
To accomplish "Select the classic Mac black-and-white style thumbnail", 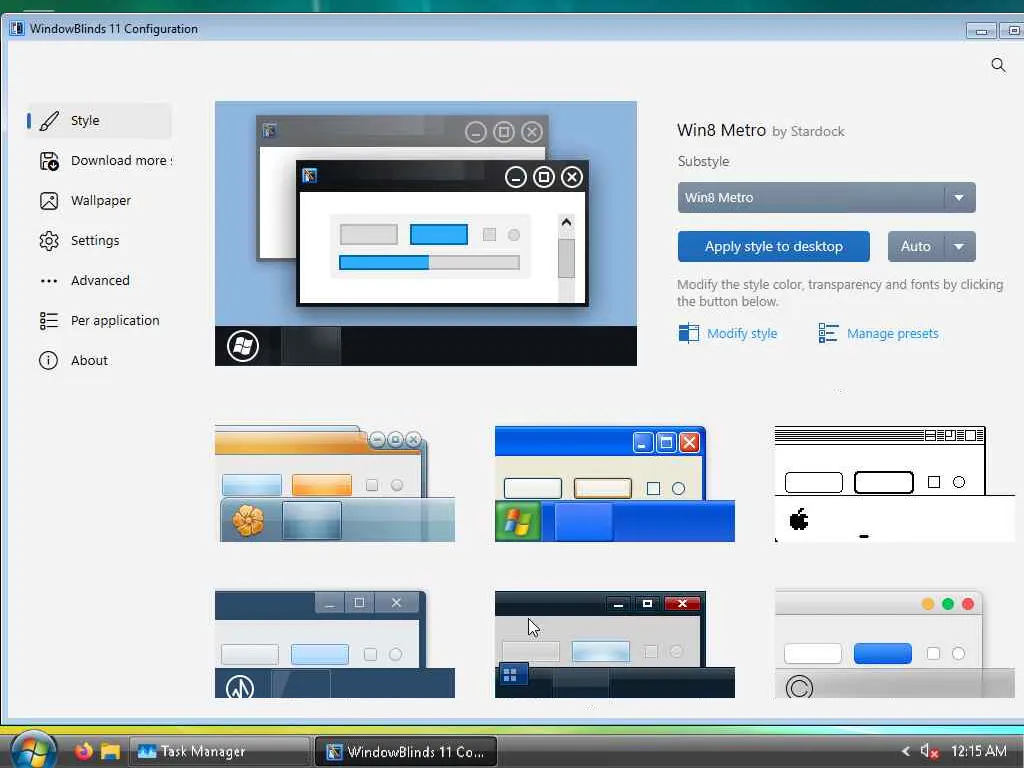I will [x=894, y=484].
